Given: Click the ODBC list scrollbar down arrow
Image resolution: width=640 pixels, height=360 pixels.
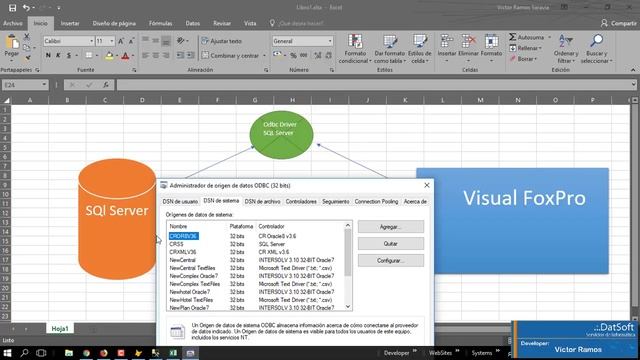Looking at the screenshot, I should 348,307.
